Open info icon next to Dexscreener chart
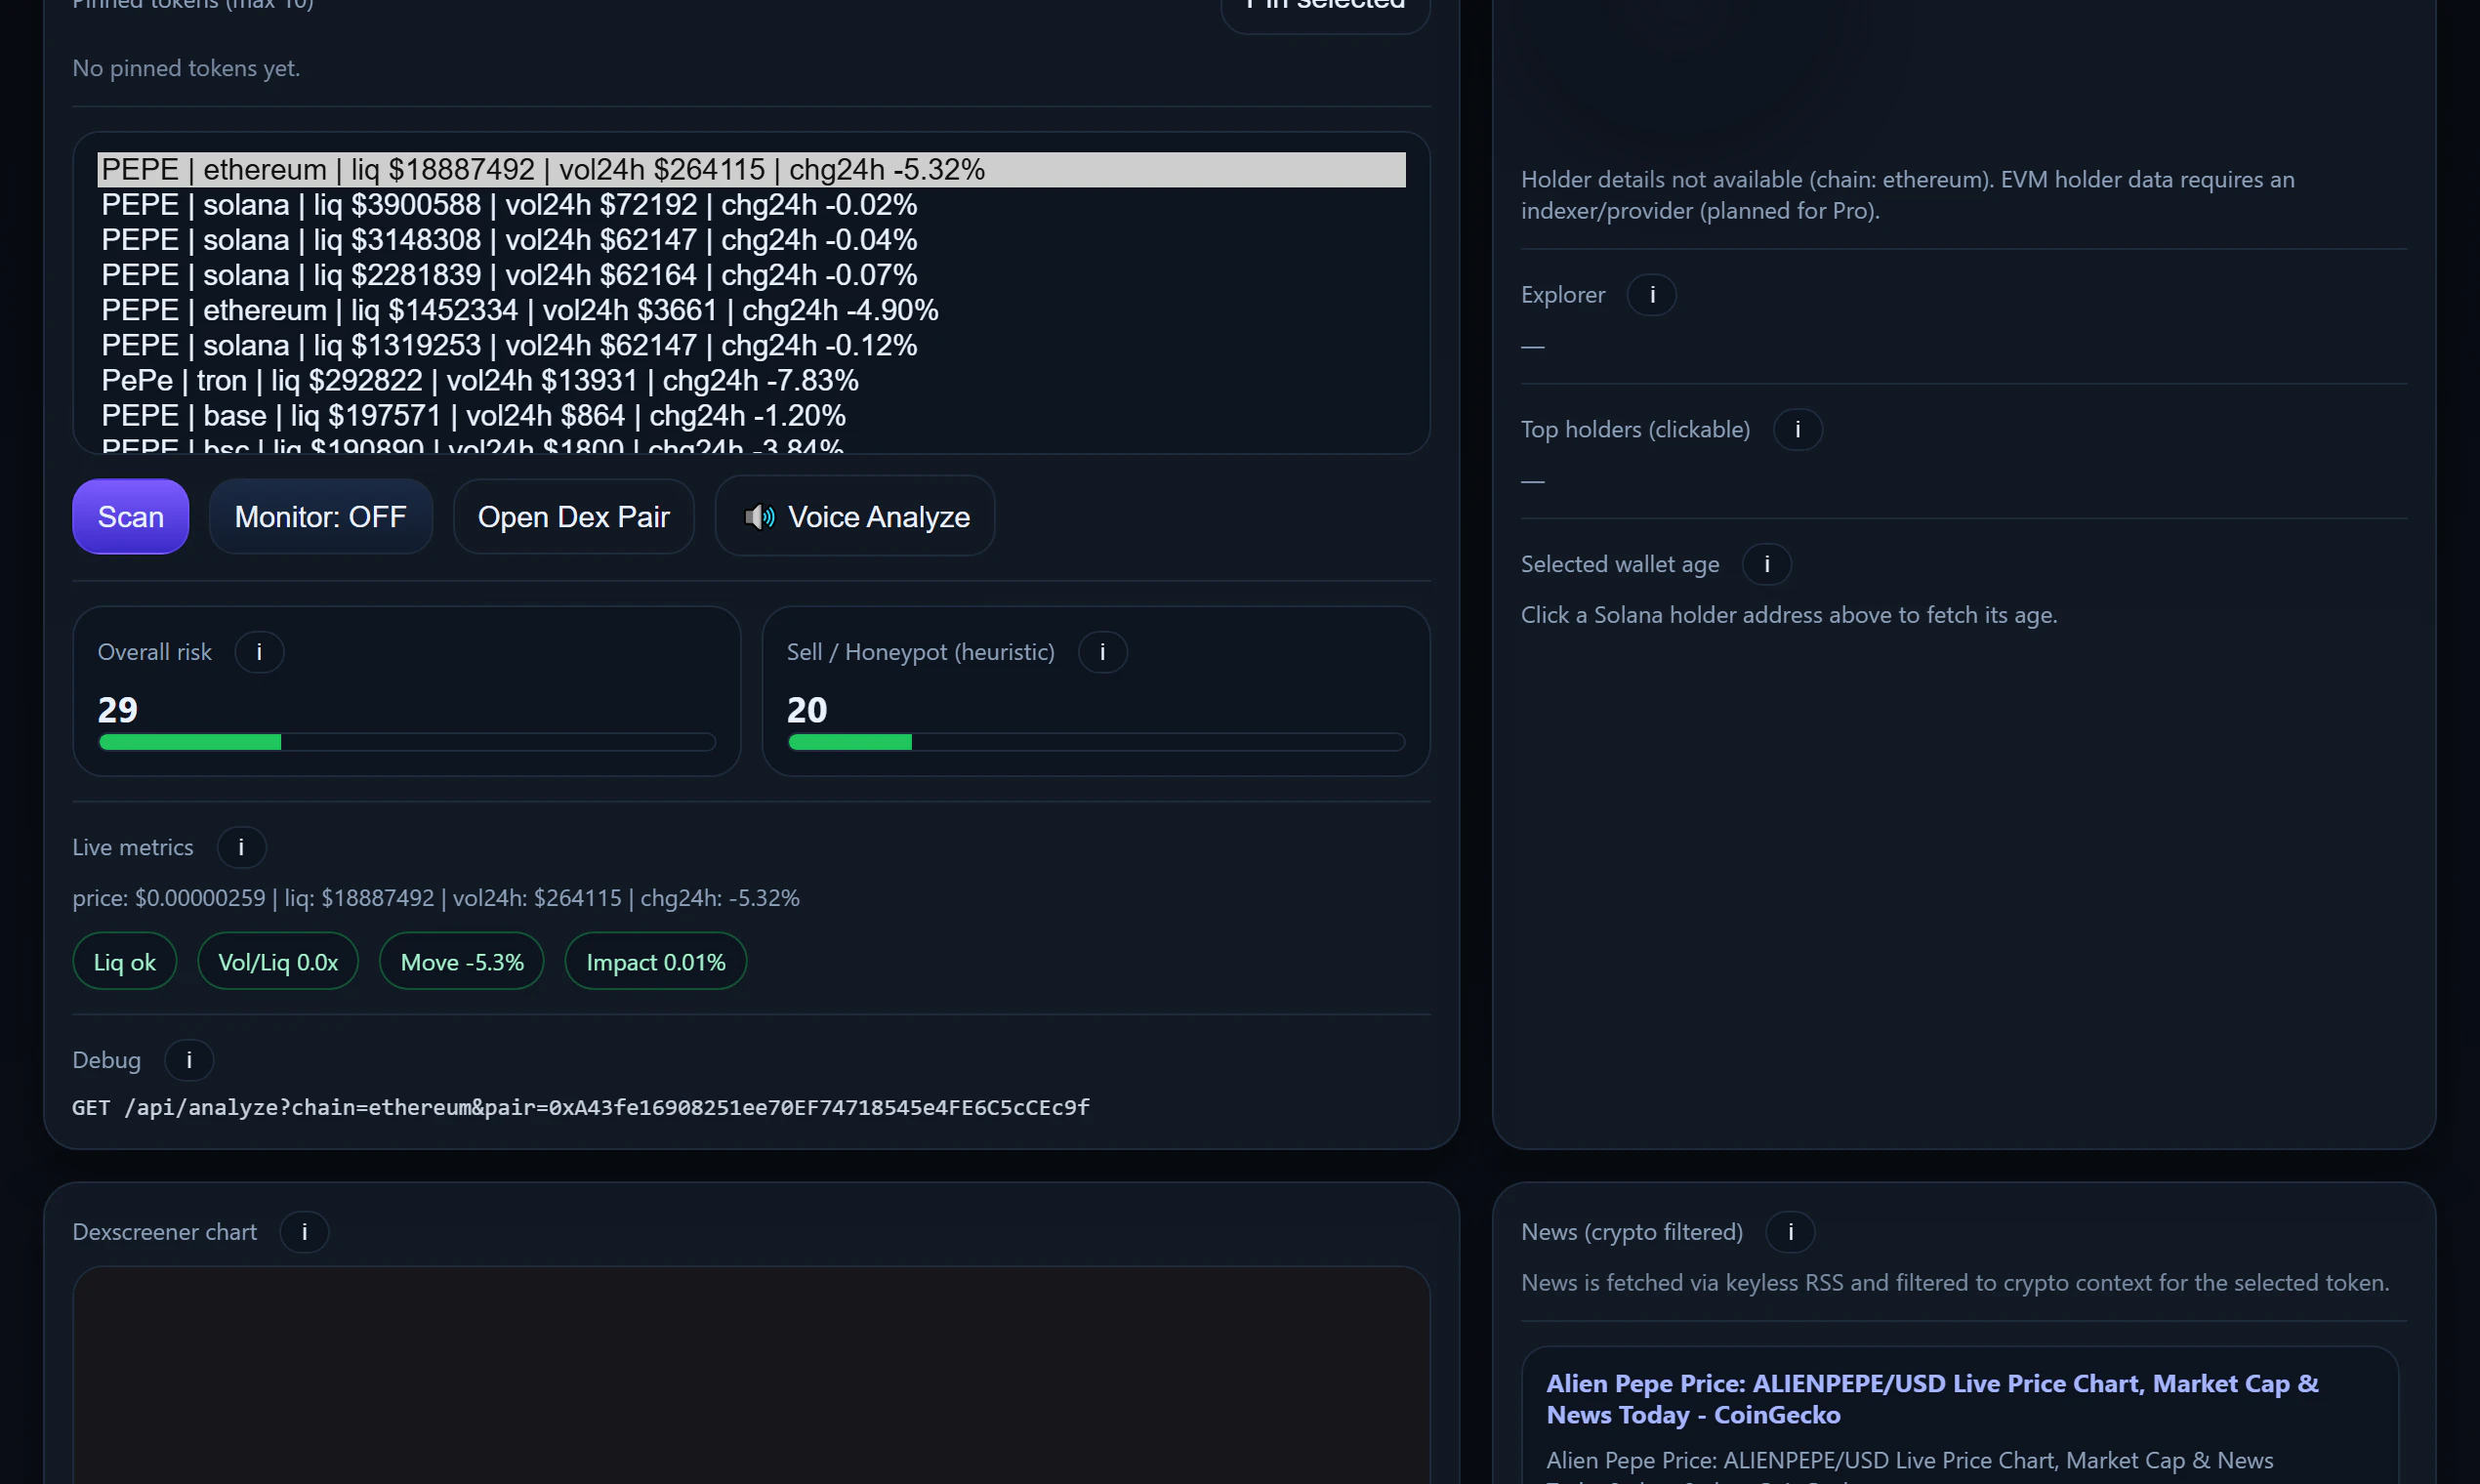This screenshot has height=1484, width=2480. click(x=304, y=1232)
